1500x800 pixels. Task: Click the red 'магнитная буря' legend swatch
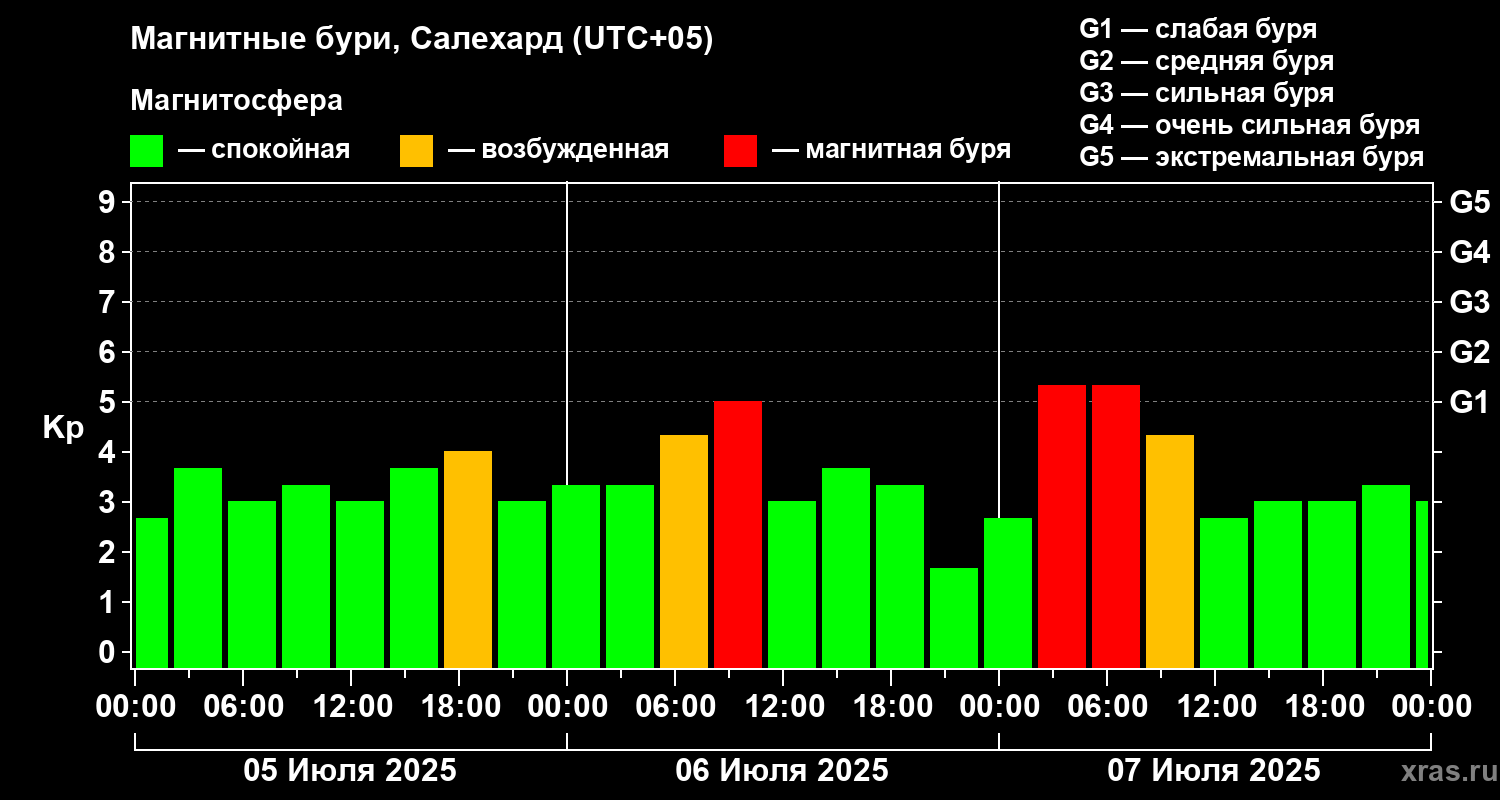coord(741,151)
